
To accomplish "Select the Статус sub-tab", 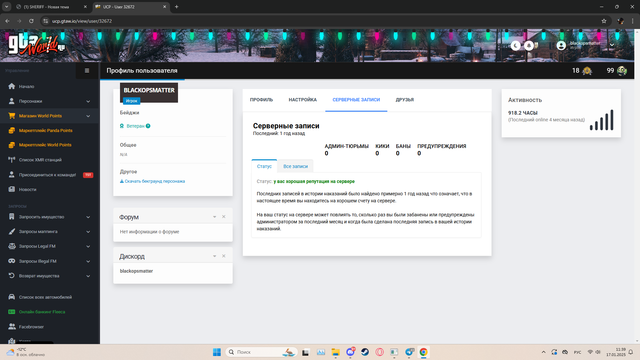I will 264,166.
